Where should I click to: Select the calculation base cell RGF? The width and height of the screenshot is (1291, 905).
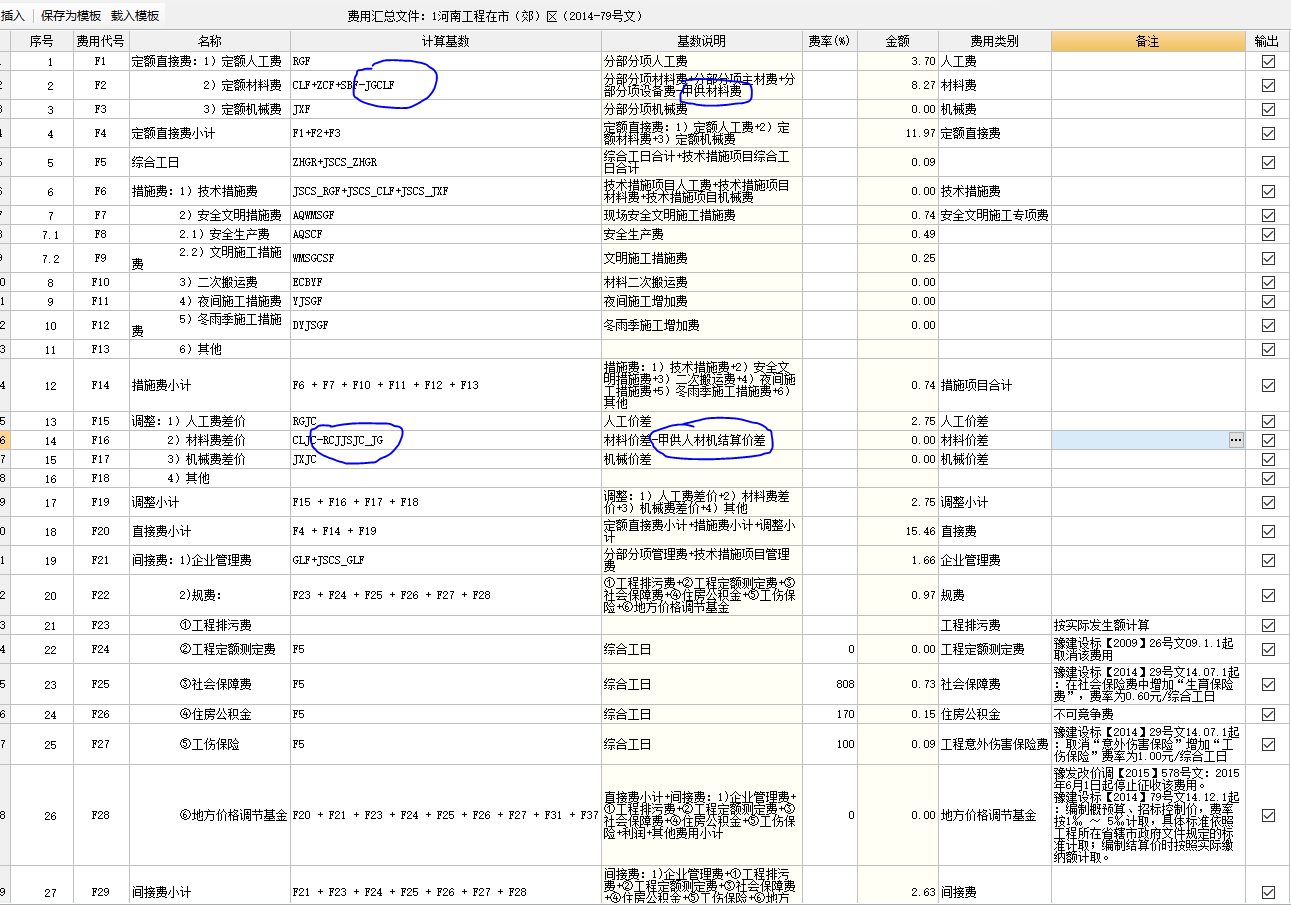click(x=445, y=61)
